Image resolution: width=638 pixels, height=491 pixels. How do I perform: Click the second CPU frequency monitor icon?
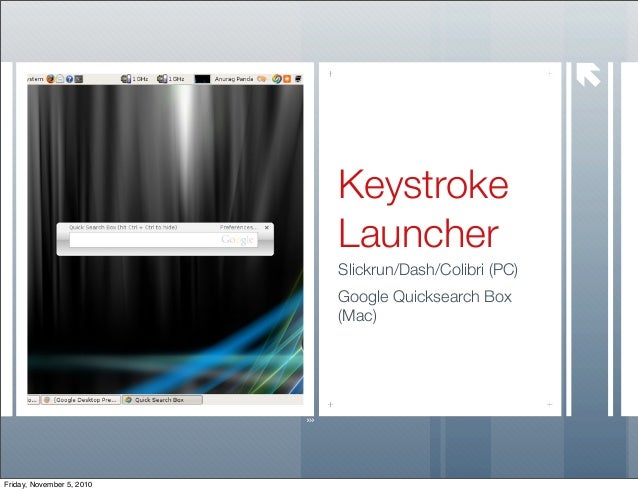coord(162,79)
